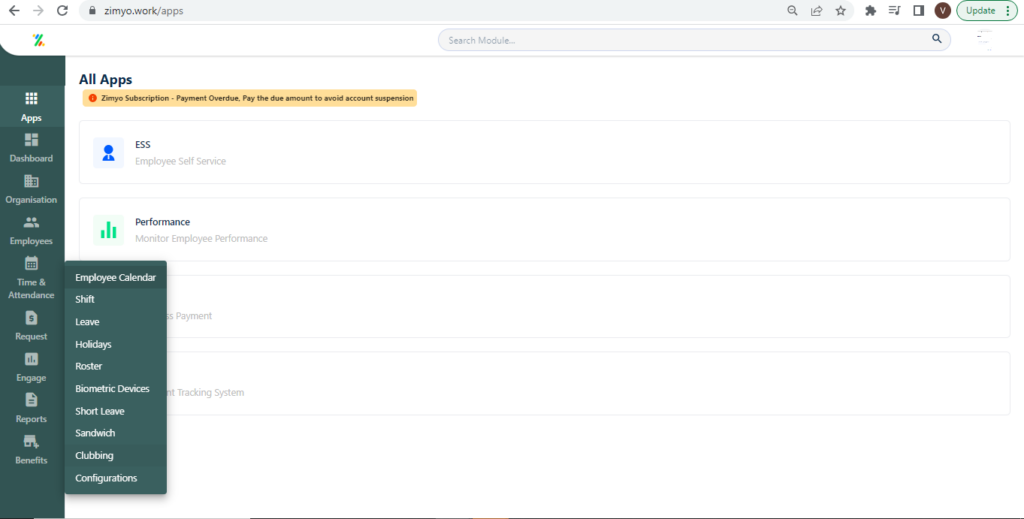Click the browser zoom magnifier icon
The height and width of the screenshot is (519, 1024).
tap(792, 10)
